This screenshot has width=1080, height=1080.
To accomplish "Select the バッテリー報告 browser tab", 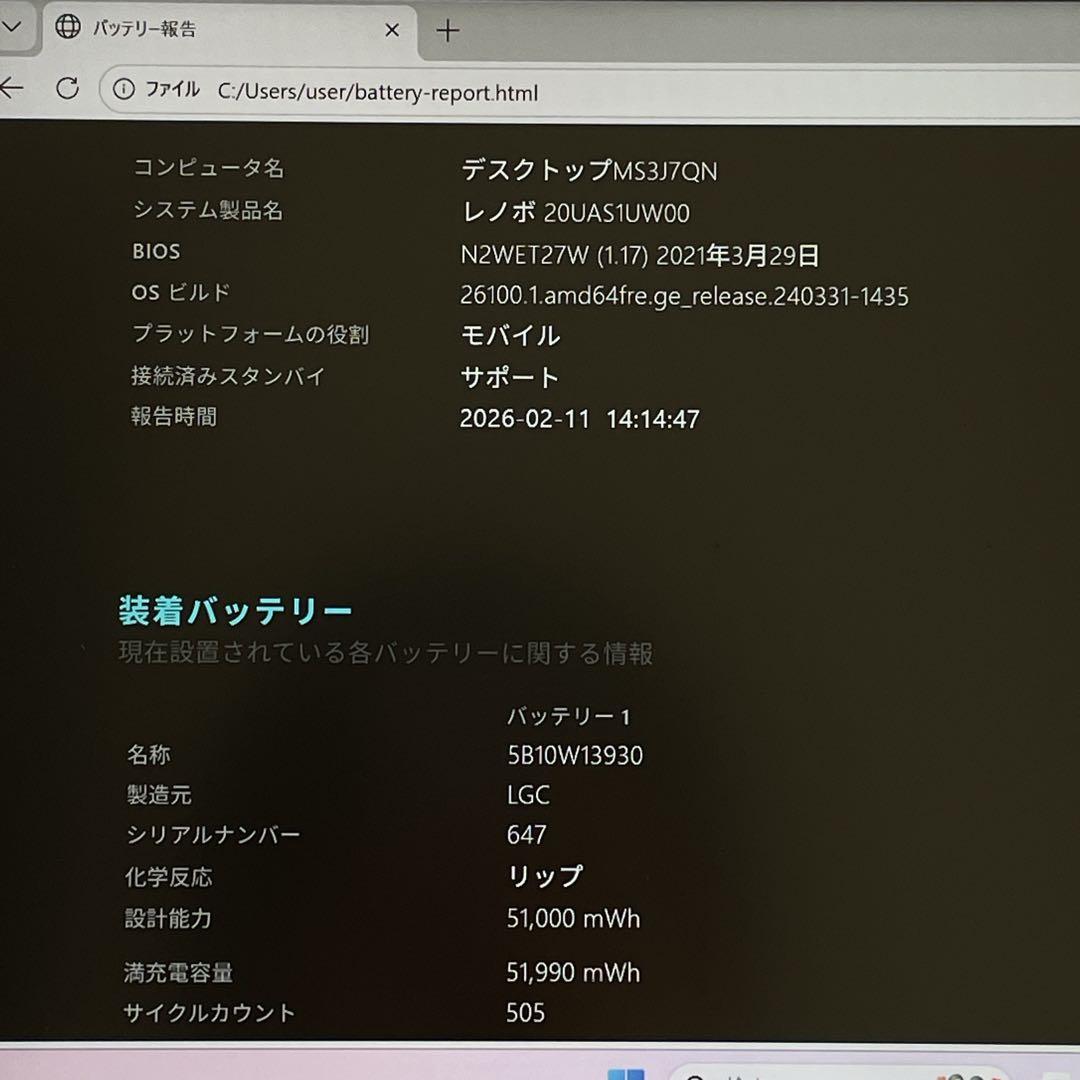I will point(200,30).
